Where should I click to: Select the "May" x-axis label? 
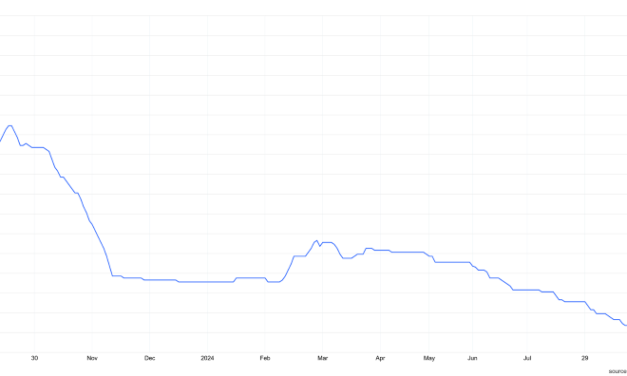click(429, 358)
